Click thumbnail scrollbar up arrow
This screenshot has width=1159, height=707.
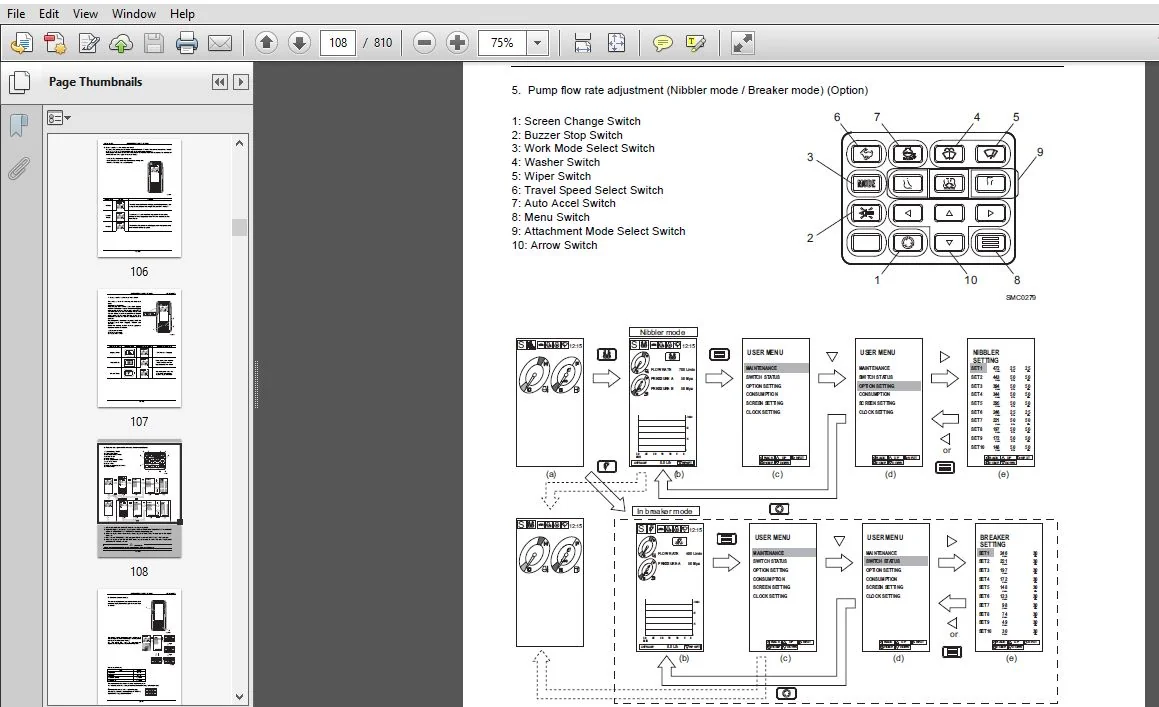(x=239, y=143)
